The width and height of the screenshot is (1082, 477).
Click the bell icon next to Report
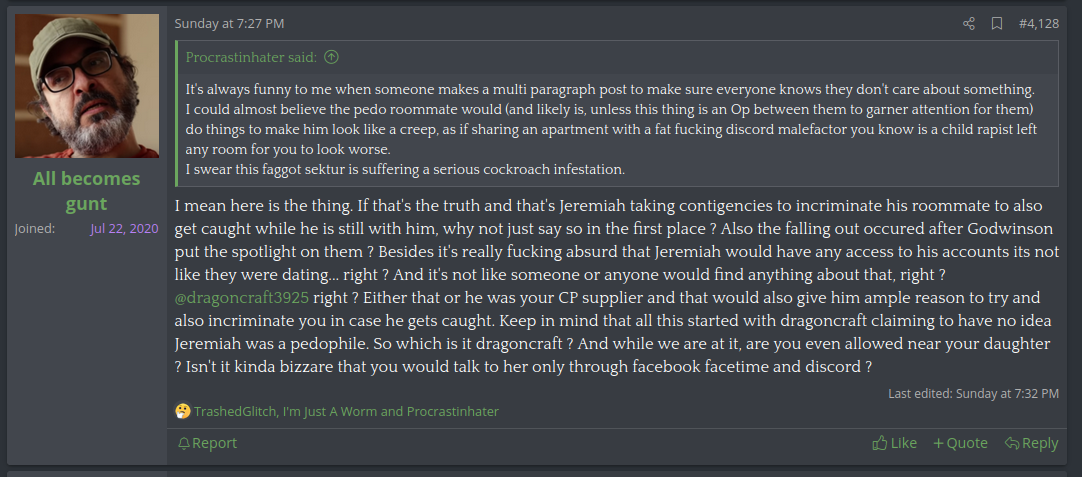point(183,443)
